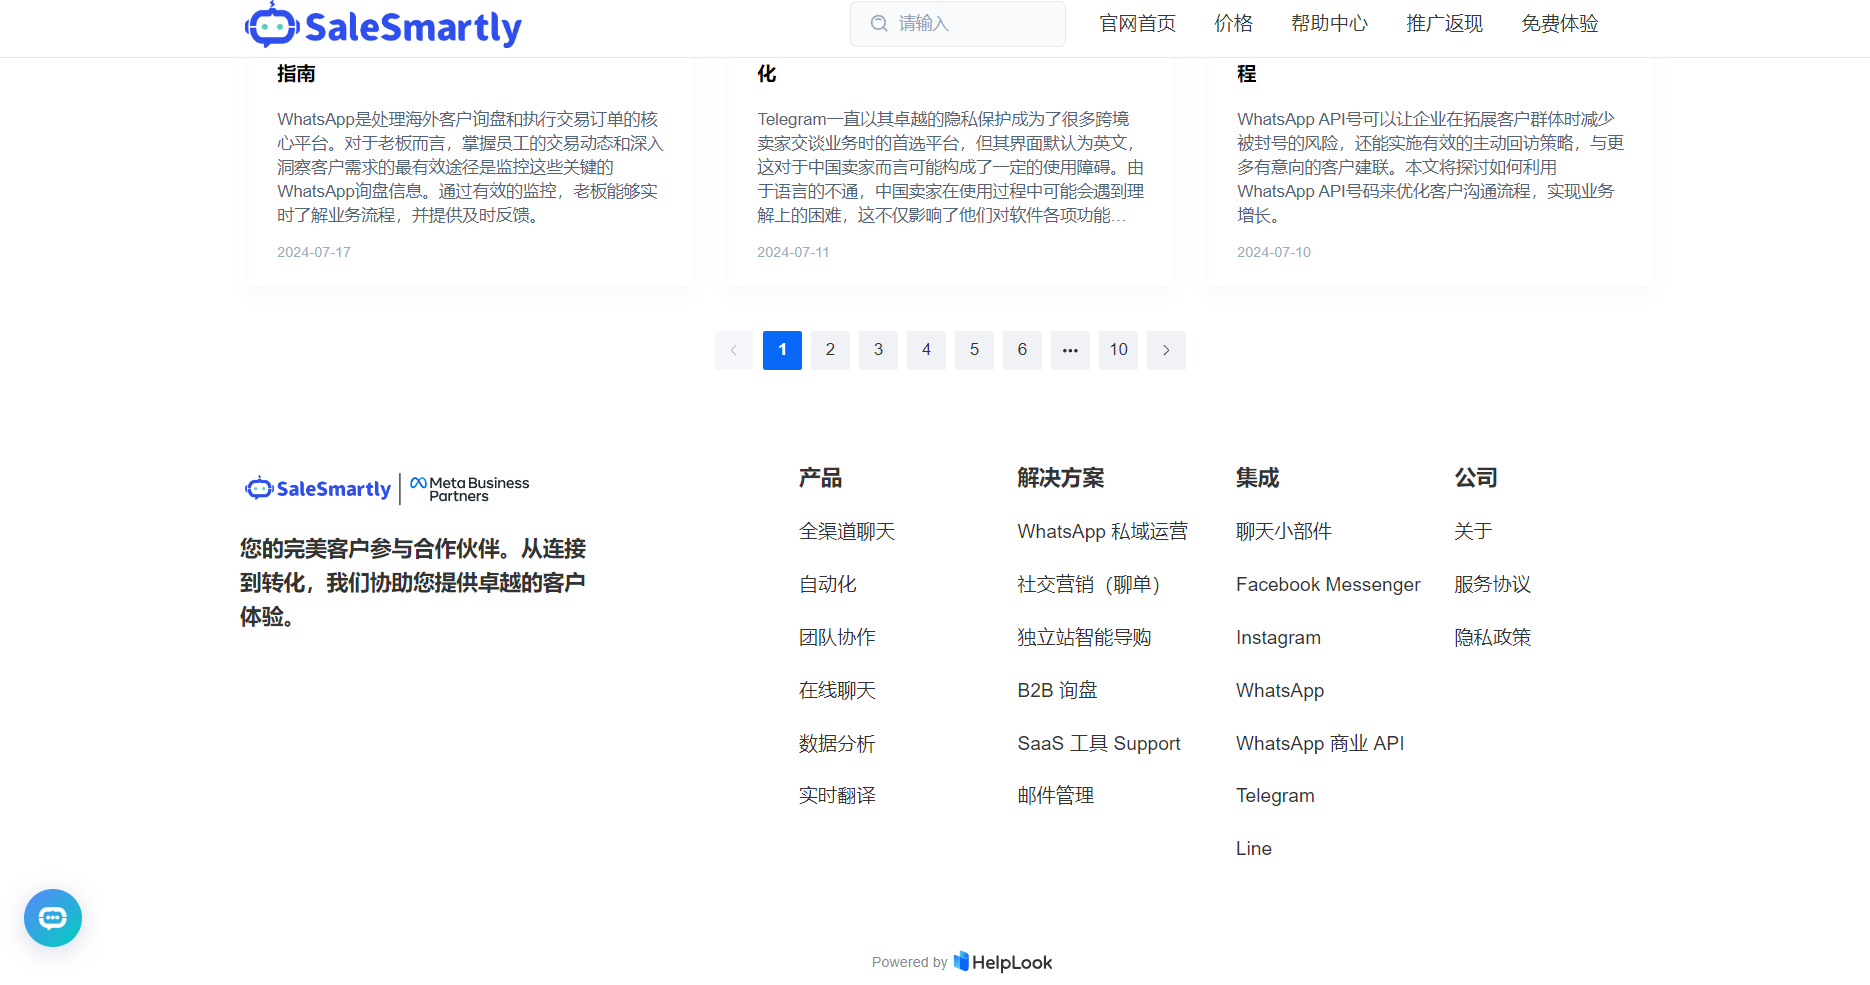Screen dimensions: 1870x985
Task: Open Line integration link
Action: (1254, 849)
